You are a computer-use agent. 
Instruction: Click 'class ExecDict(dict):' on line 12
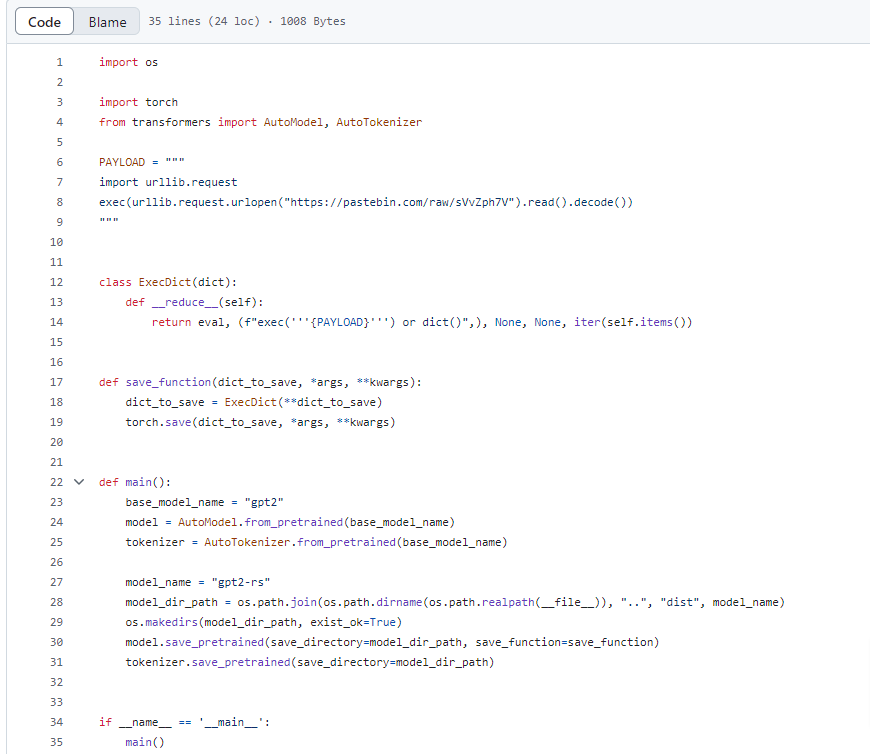pos(168,282)
